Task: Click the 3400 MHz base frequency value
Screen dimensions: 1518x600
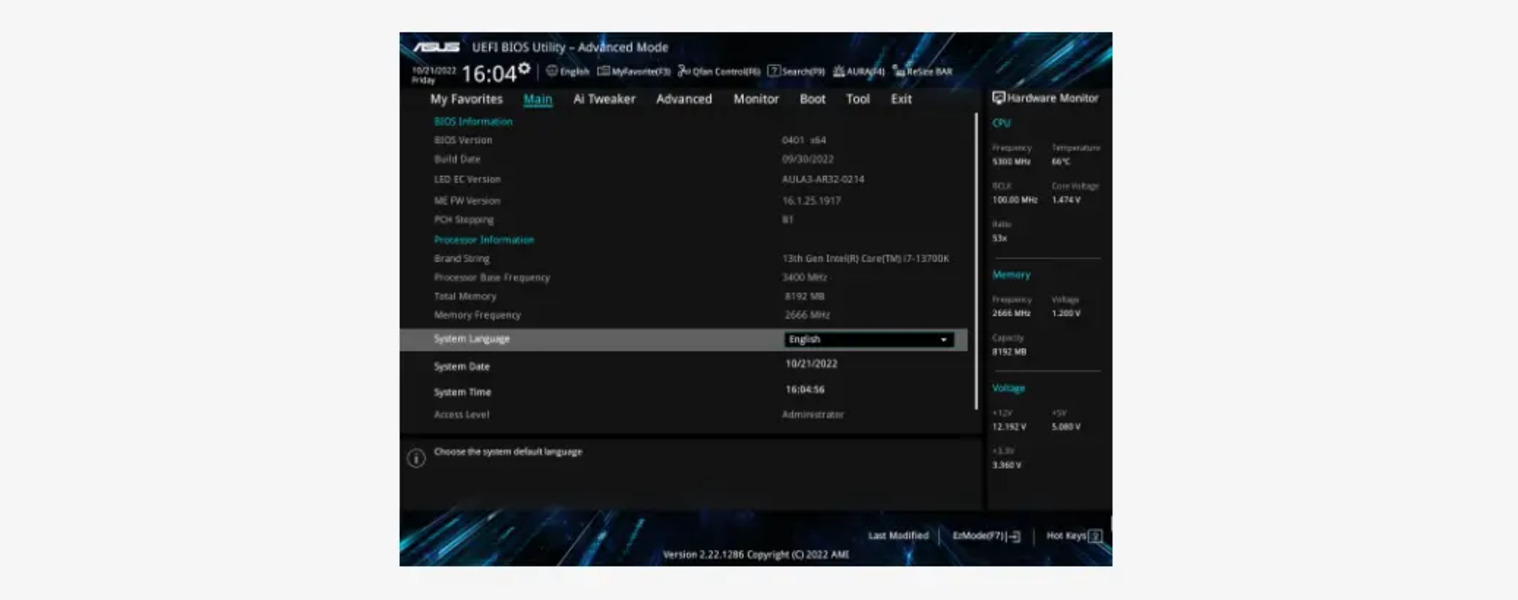Action: [x=805, y=278]
